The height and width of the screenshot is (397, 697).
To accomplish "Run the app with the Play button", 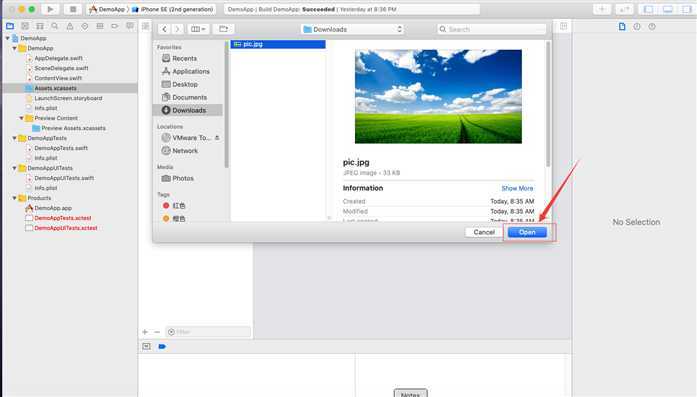I will (x=50, y=9).
